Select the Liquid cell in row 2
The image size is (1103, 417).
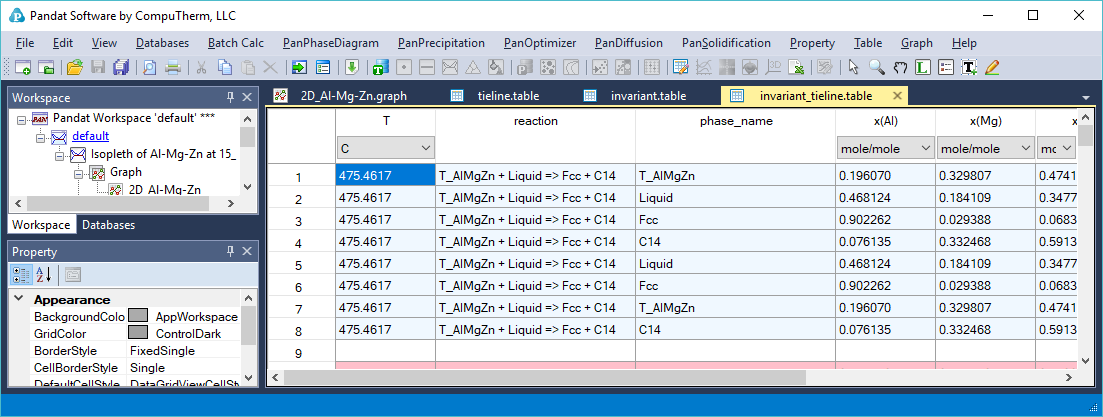pos(735,198)
